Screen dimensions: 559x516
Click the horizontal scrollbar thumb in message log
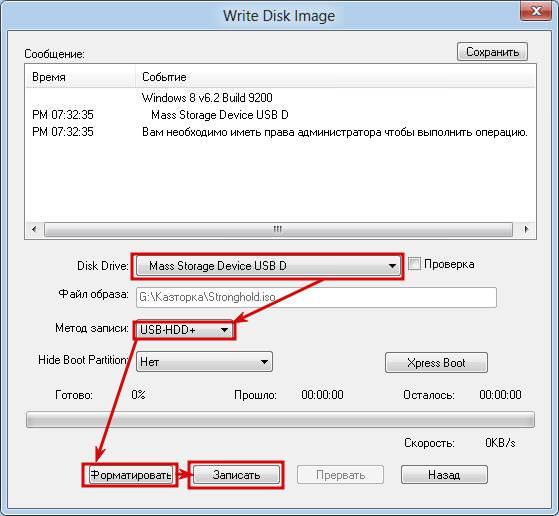(278, 229)
